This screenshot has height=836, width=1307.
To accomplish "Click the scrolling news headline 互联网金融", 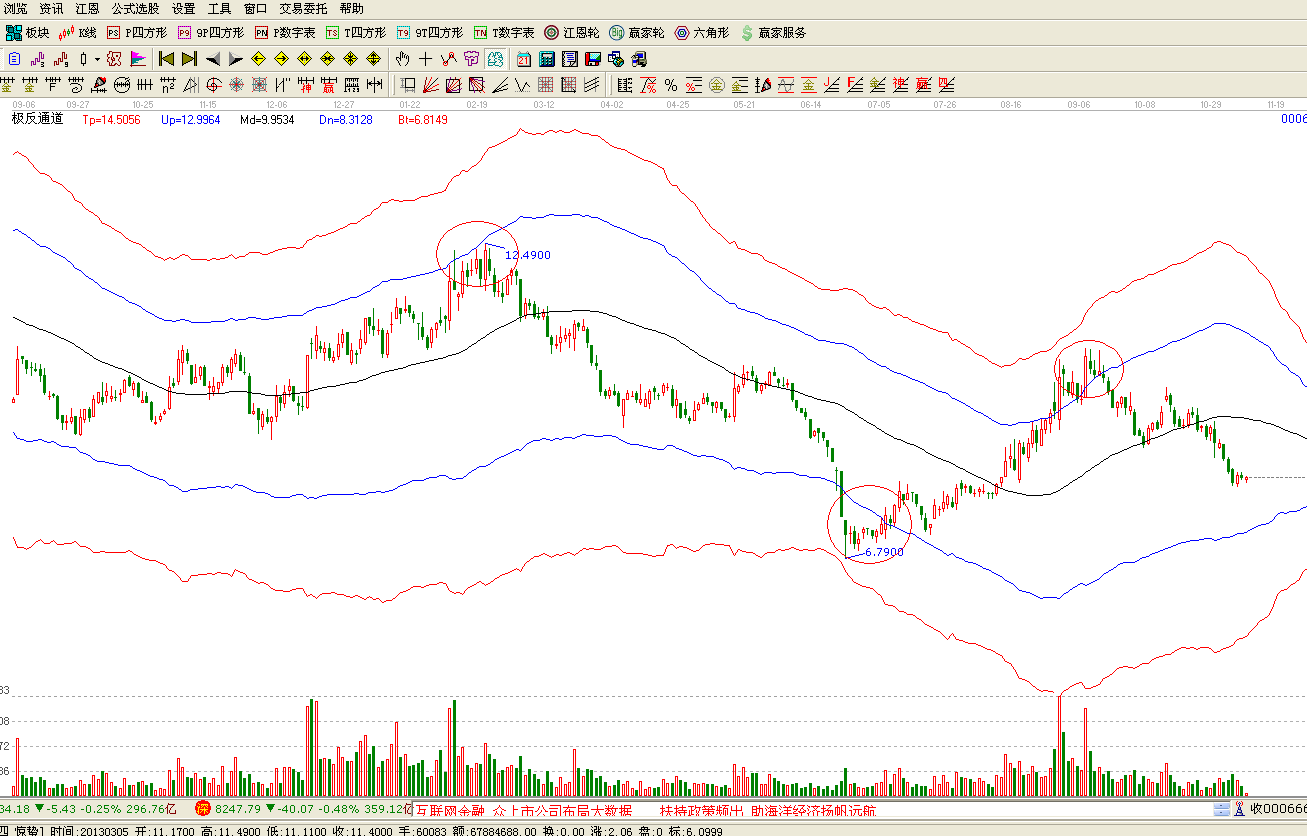I will pos(450,810).
